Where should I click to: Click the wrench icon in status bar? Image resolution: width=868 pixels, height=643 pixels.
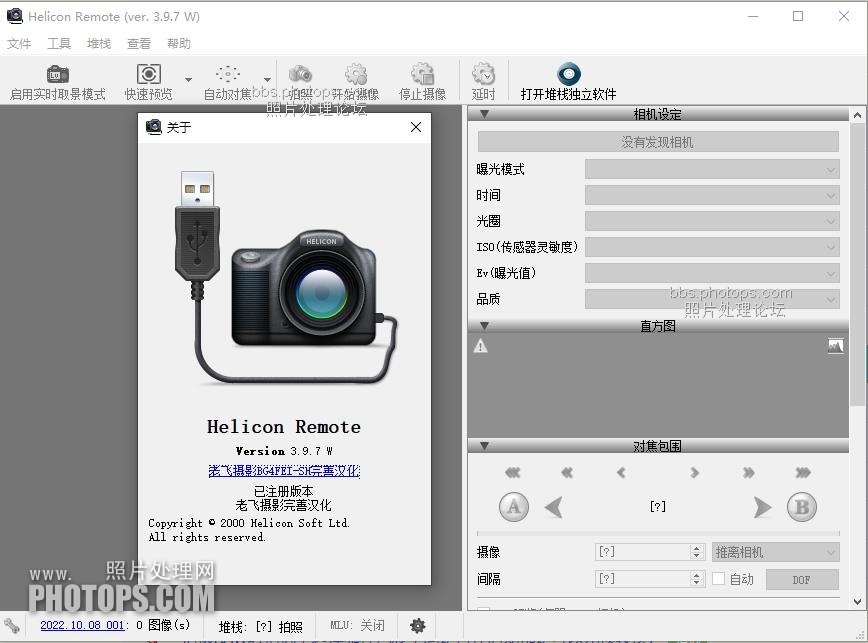pos(12,626)
